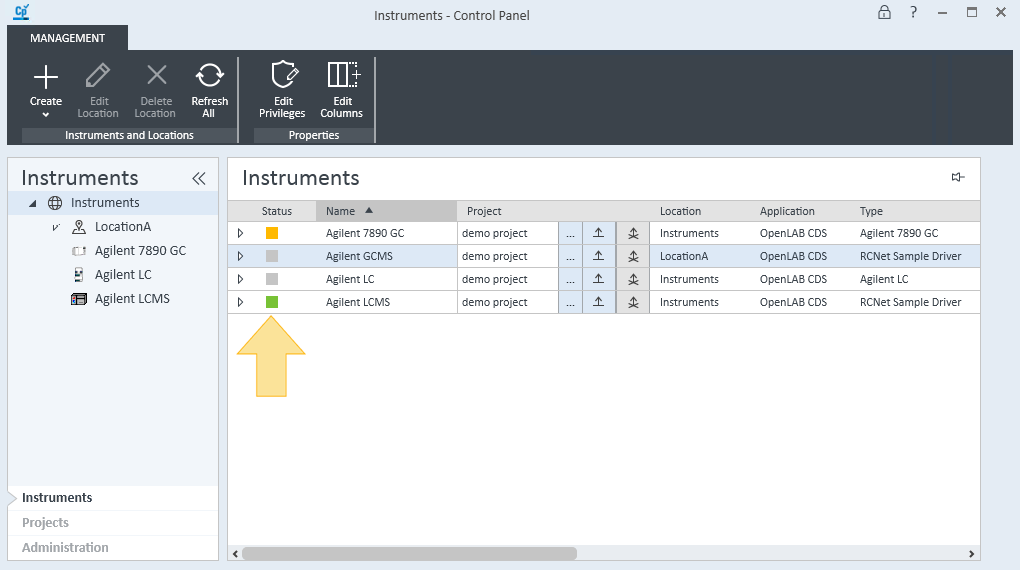
Task: Click the upload arrow for Agilent 7890 GC
Action: [598, 233]
